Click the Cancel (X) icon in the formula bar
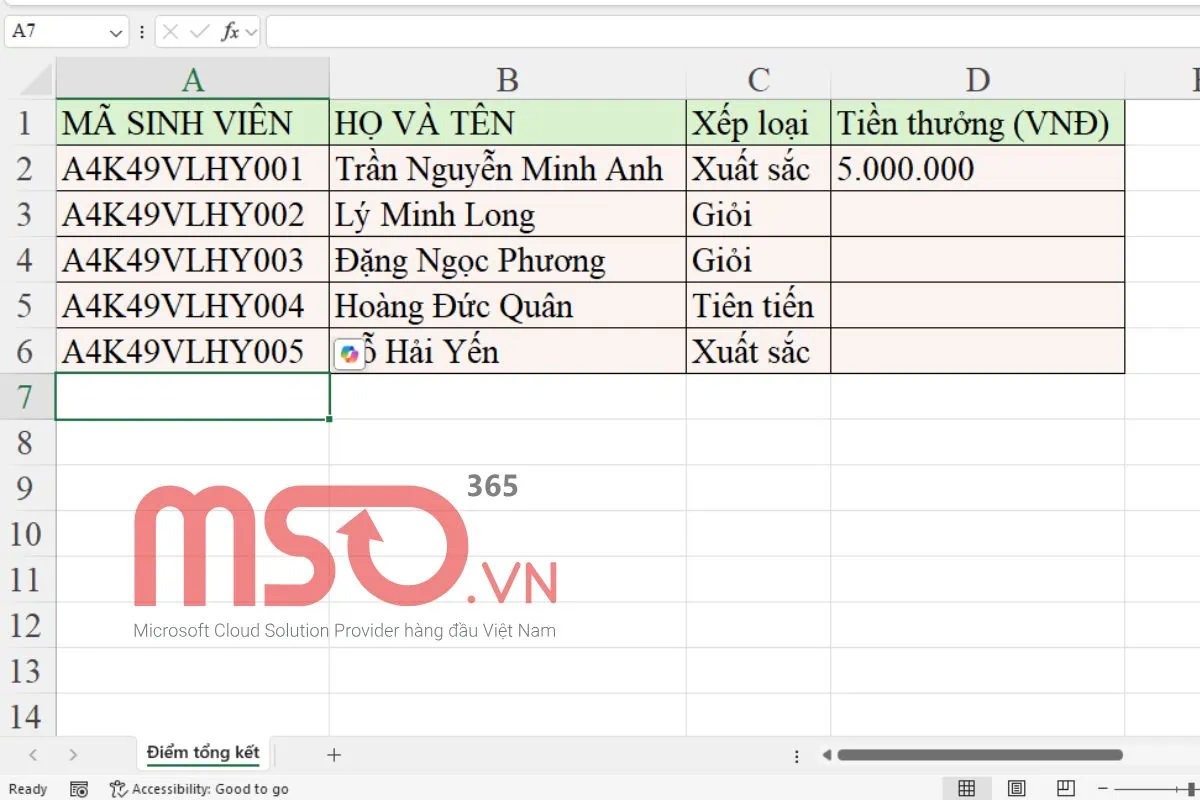This screenshot has width=1200, height=800. [170, 31]
